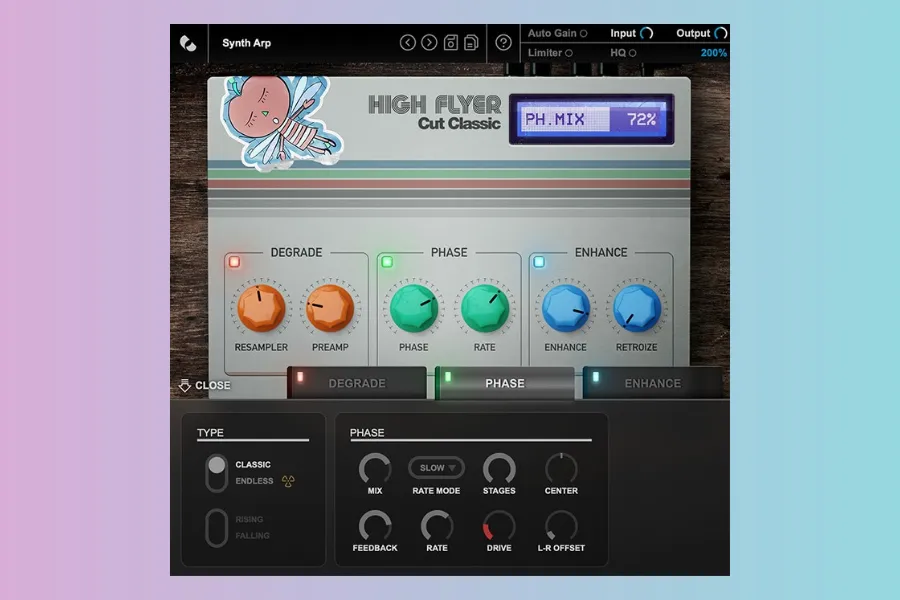Click the previous preset arrow icon
The width and height of the screenshot is (900, 600).
pyautogui.click(x=407, y=43)
